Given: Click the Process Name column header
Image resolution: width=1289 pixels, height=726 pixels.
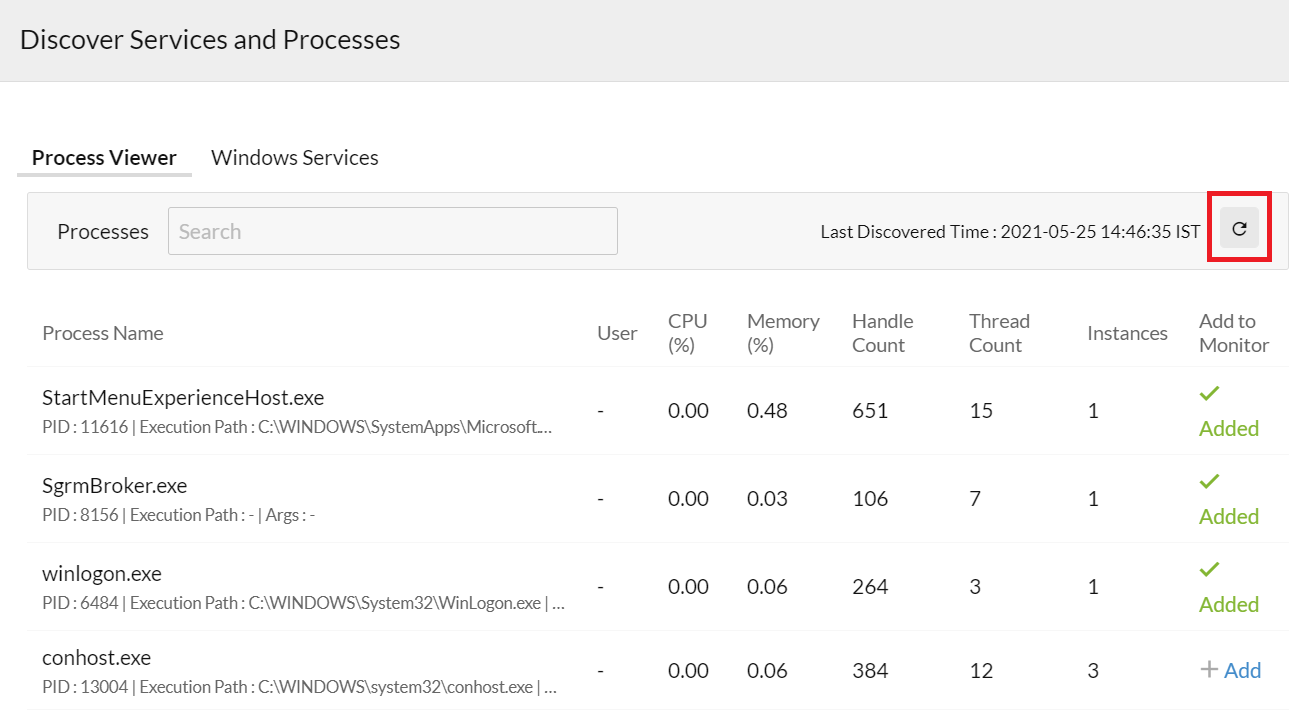Looking at the screenshot, I should coord(102,334).
